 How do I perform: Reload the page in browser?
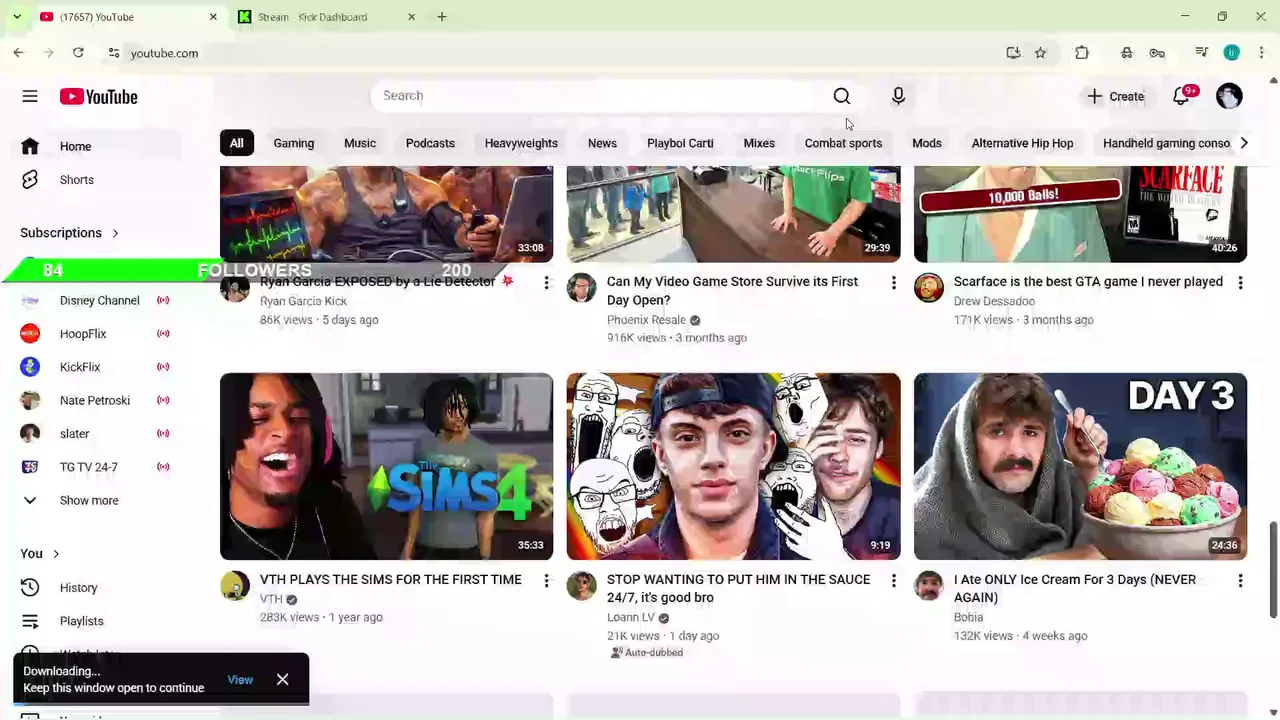78,53
